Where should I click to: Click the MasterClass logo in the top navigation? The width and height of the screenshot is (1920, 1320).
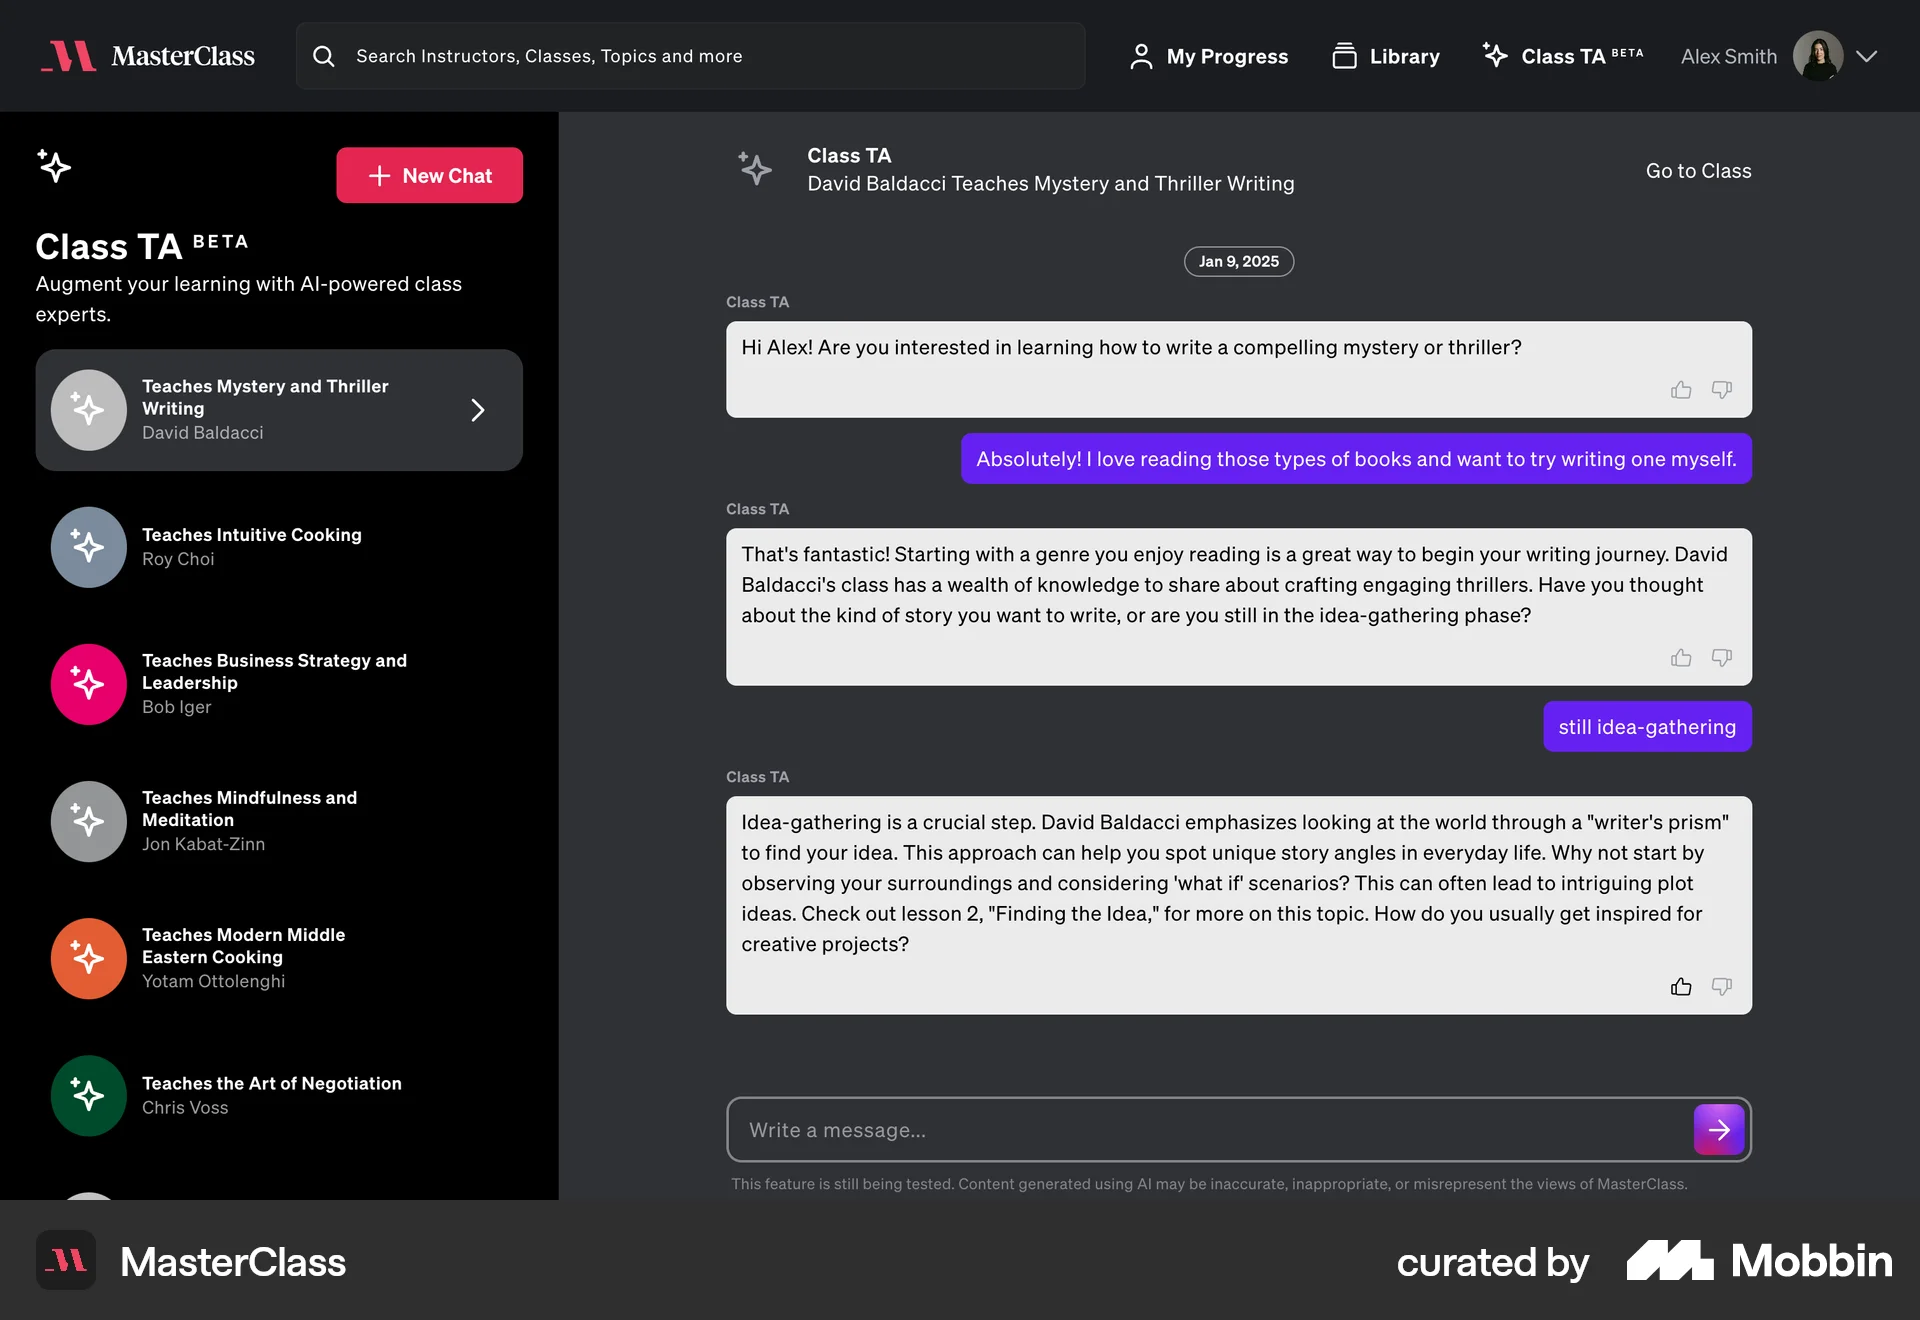coord(147,56)
